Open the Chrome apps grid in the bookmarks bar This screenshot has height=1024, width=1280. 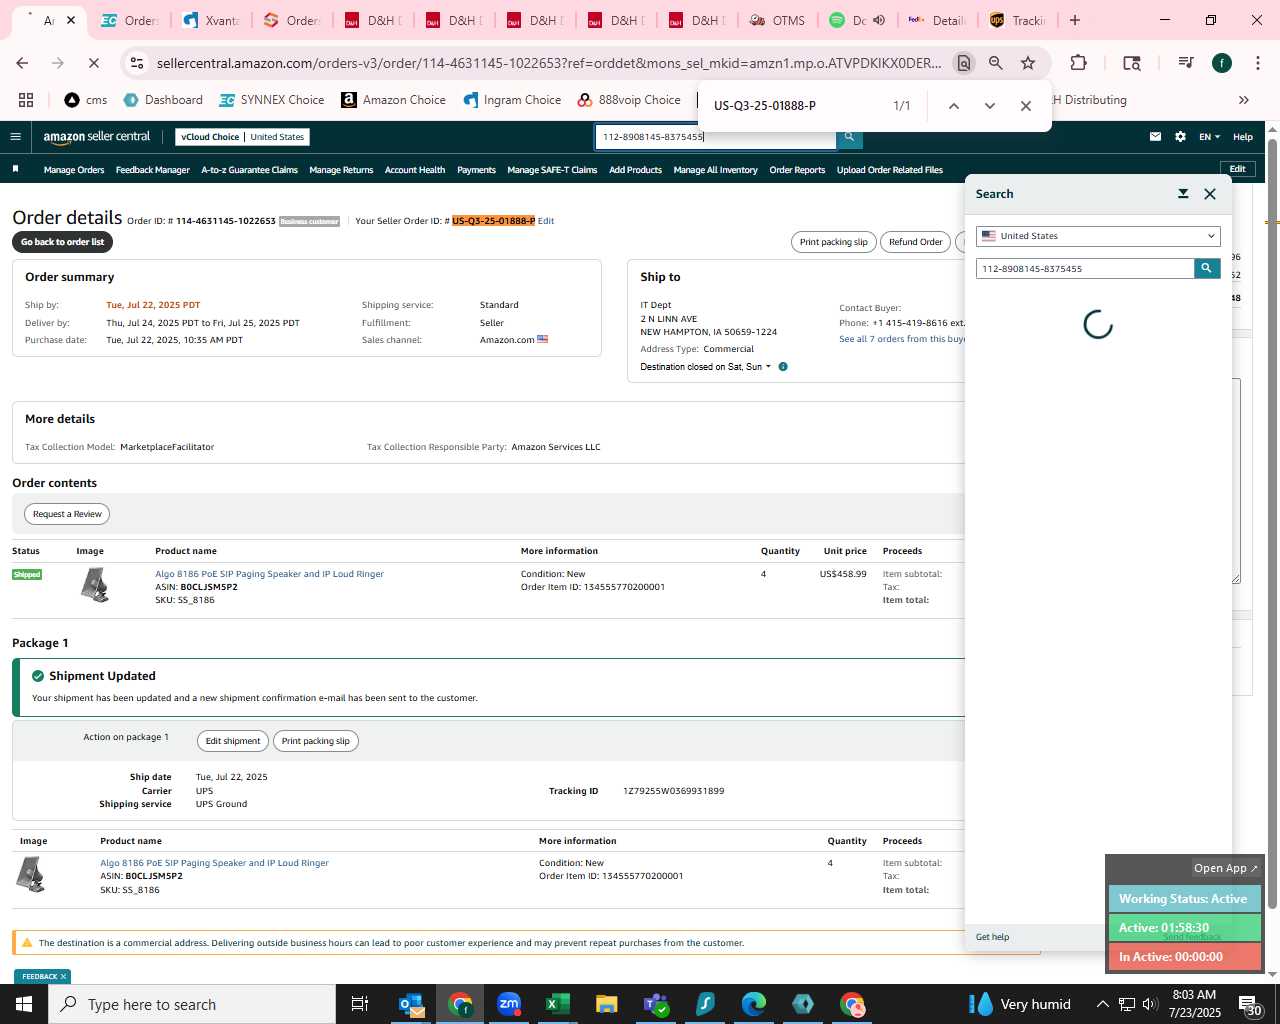click(x=26, y=100)
